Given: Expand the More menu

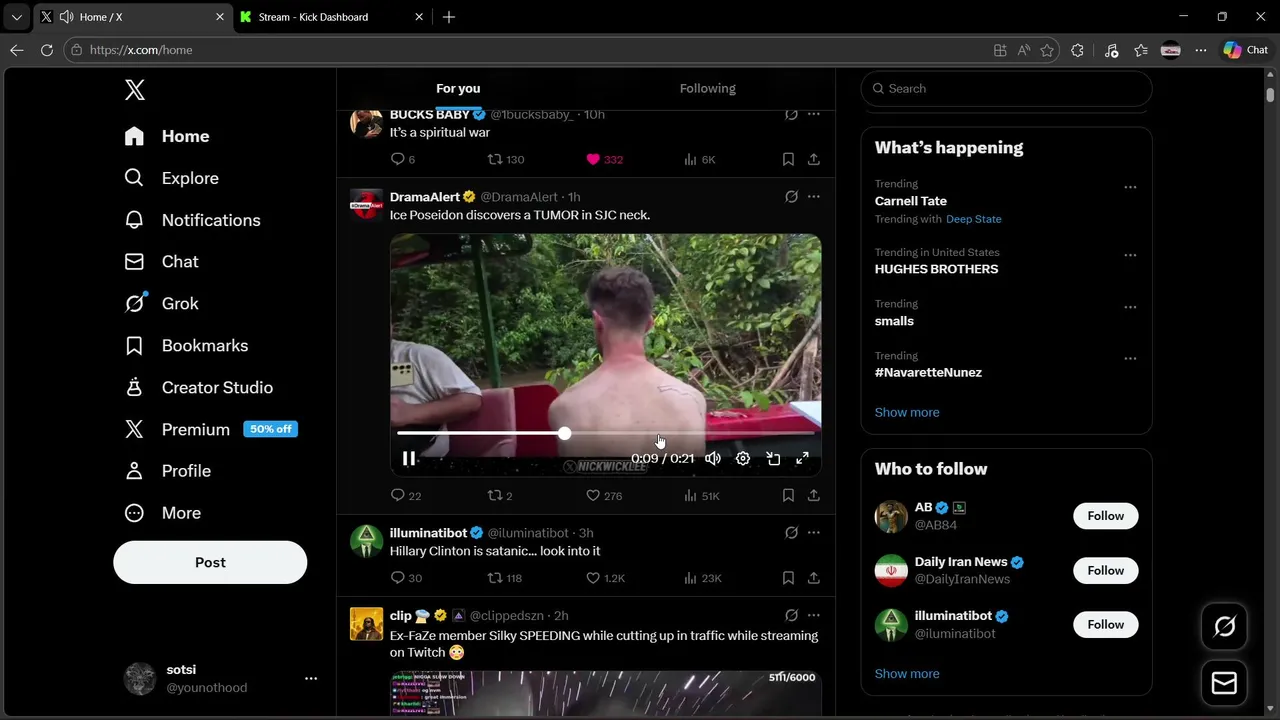Looking at the screenshot, I should coord(162,513).
